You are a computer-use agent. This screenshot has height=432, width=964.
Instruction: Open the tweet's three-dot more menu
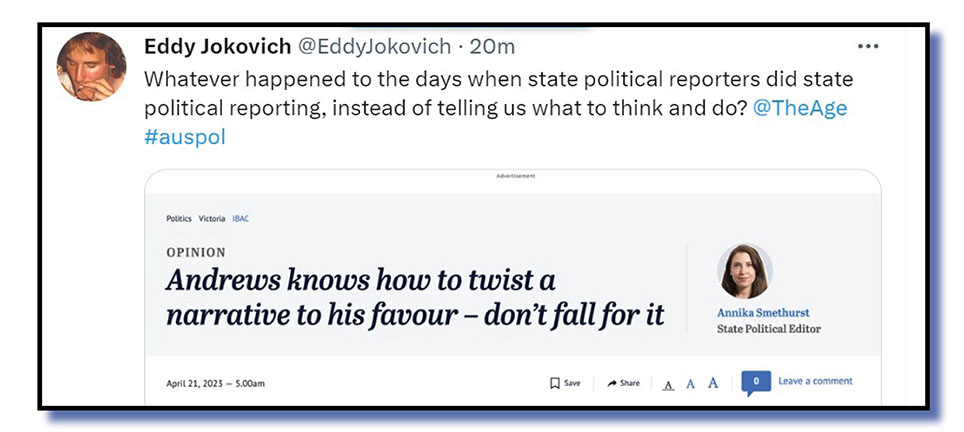coord(868,47)
